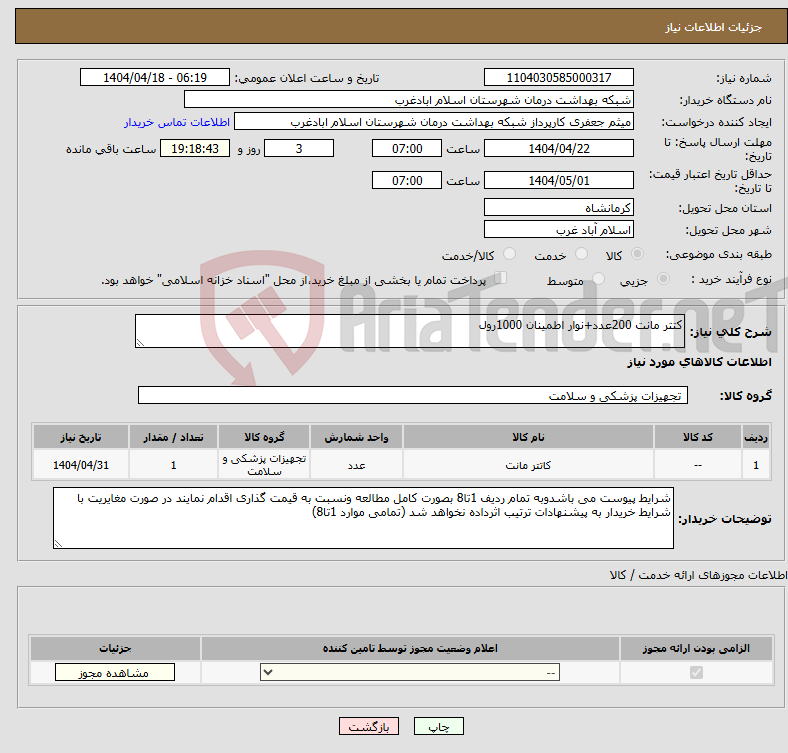Click the row number cell 1 under ردیف
Viewport: 788px width, 753px height.
(x=756, y=465)
